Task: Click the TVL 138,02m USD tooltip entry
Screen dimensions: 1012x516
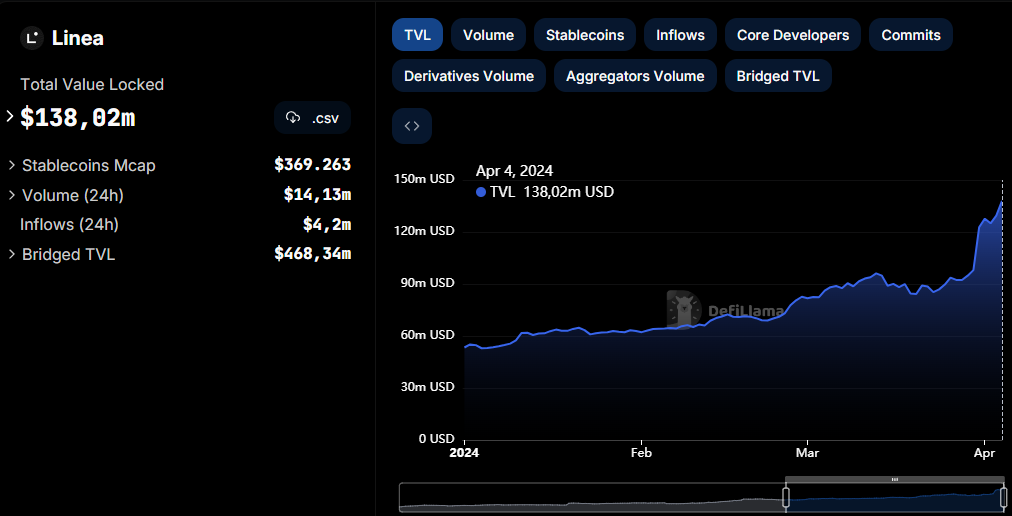Action: point(545,192)
